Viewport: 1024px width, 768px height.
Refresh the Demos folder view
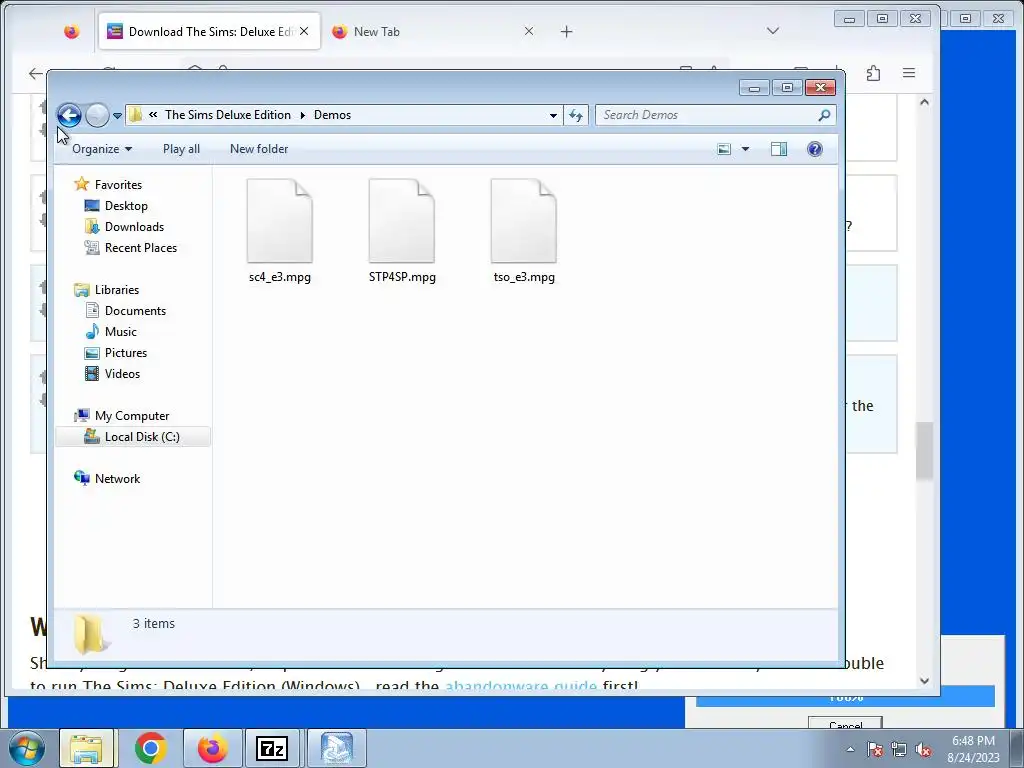click(575, 116)
